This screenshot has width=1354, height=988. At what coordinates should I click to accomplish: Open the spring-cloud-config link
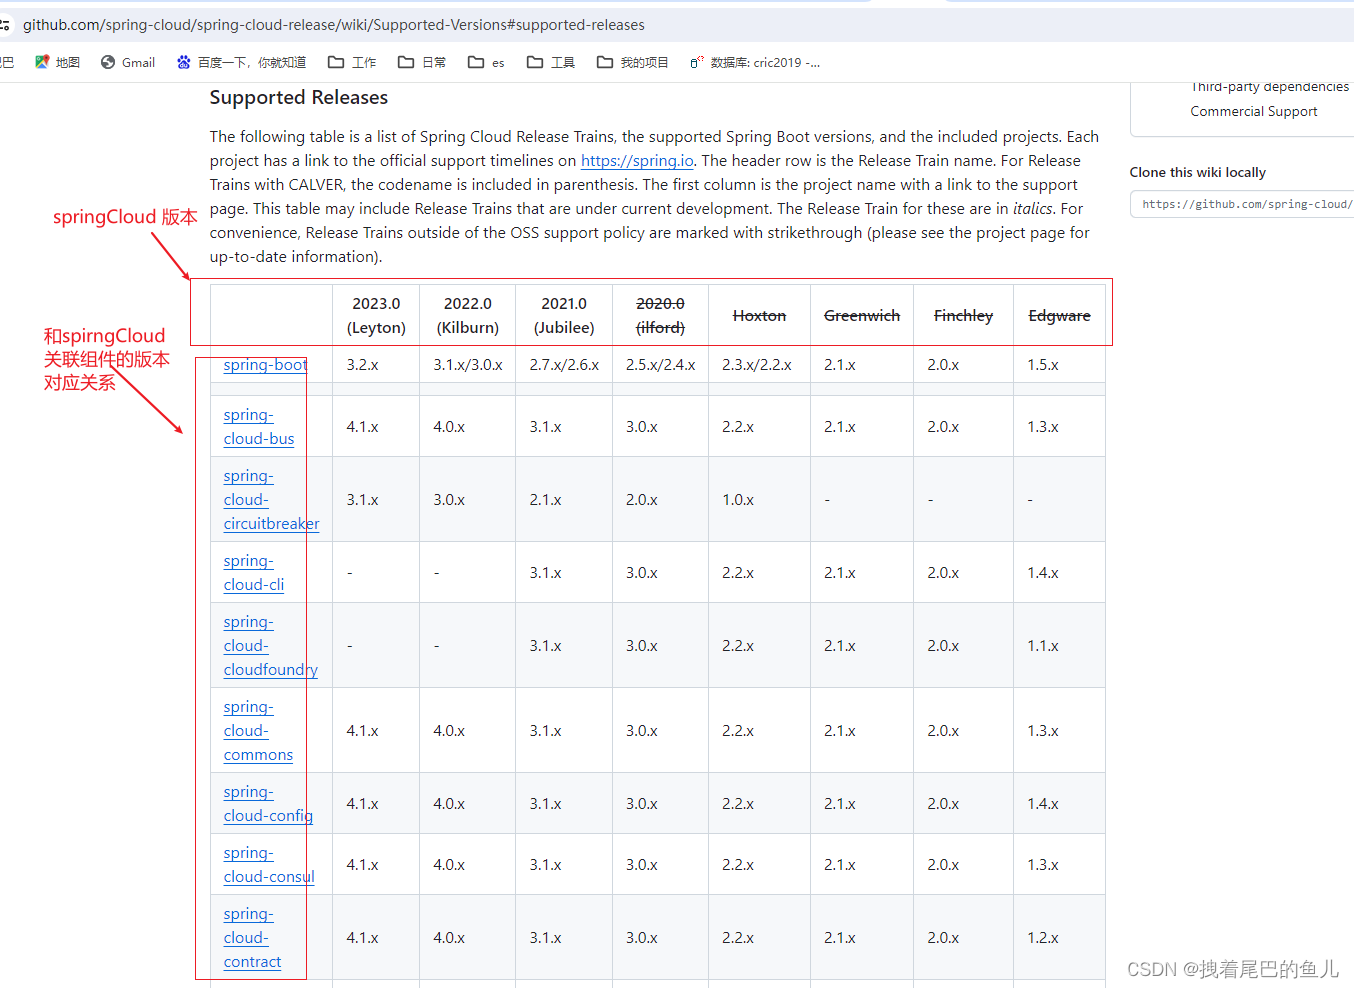click(x=267, y=803)
